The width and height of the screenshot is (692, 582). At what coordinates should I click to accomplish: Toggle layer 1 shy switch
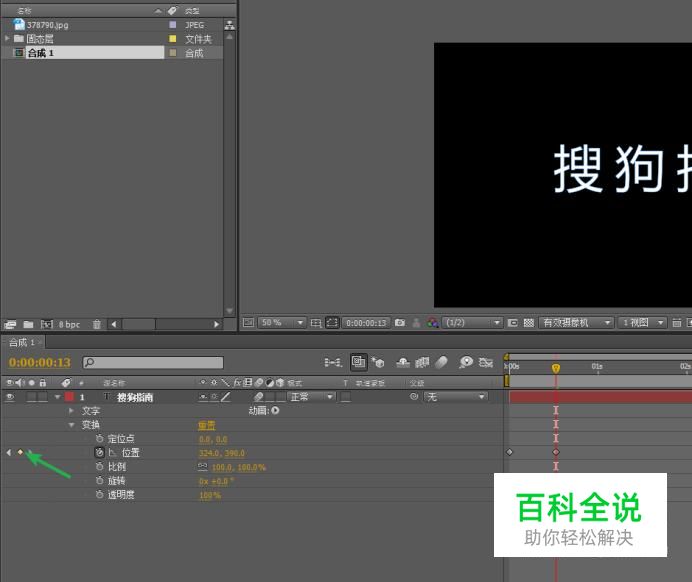(203, 397)
